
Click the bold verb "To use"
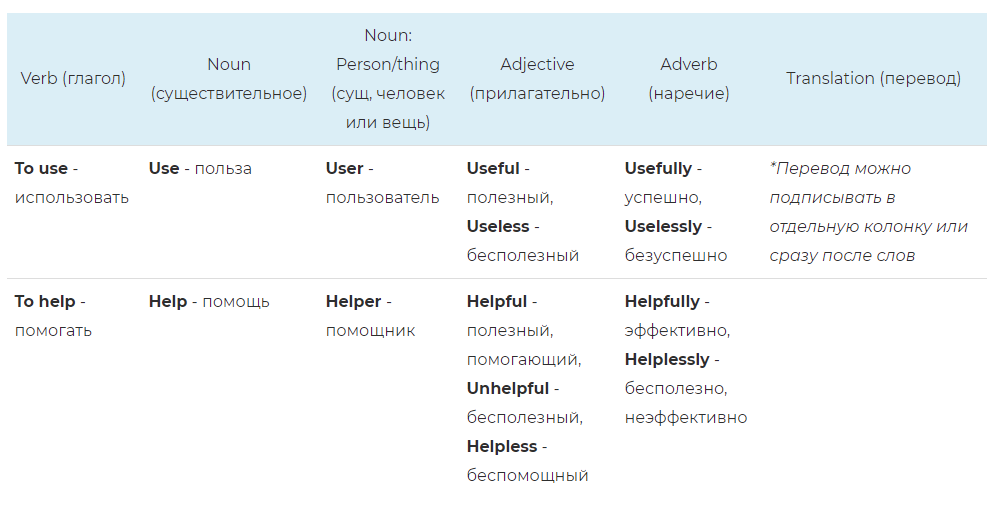pos(41,168)
